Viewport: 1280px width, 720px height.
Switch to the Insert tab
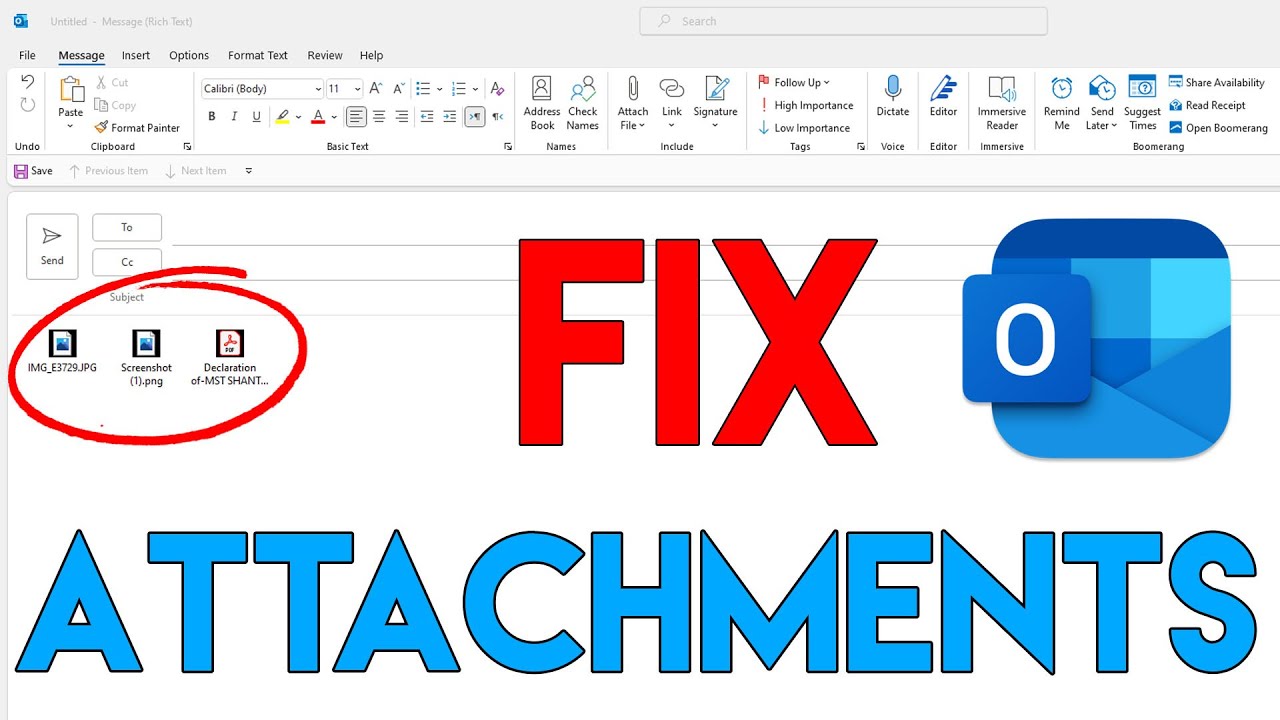click(x=136, y=55)
